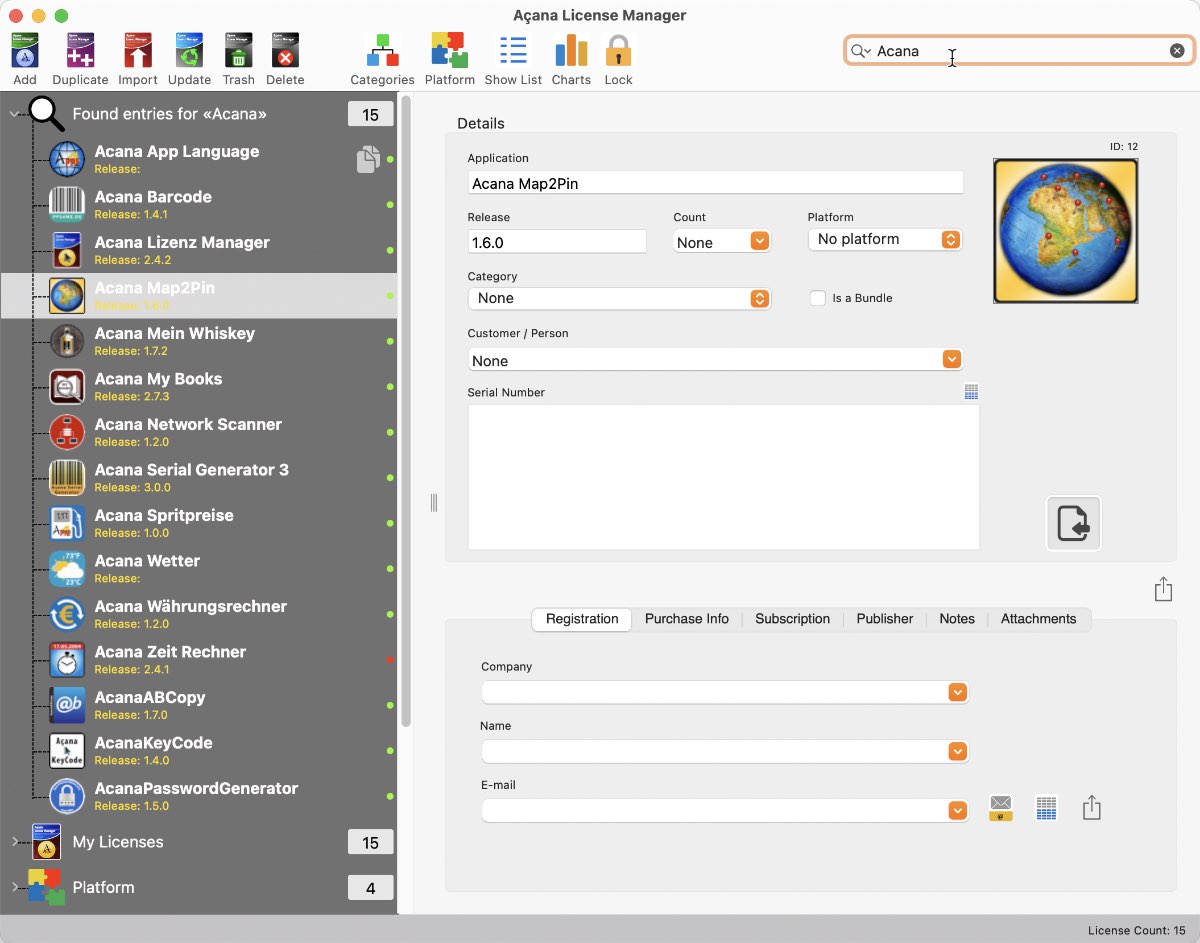
Task: Select Acana Serial Generator 3 entry
Action: (199, 478)
